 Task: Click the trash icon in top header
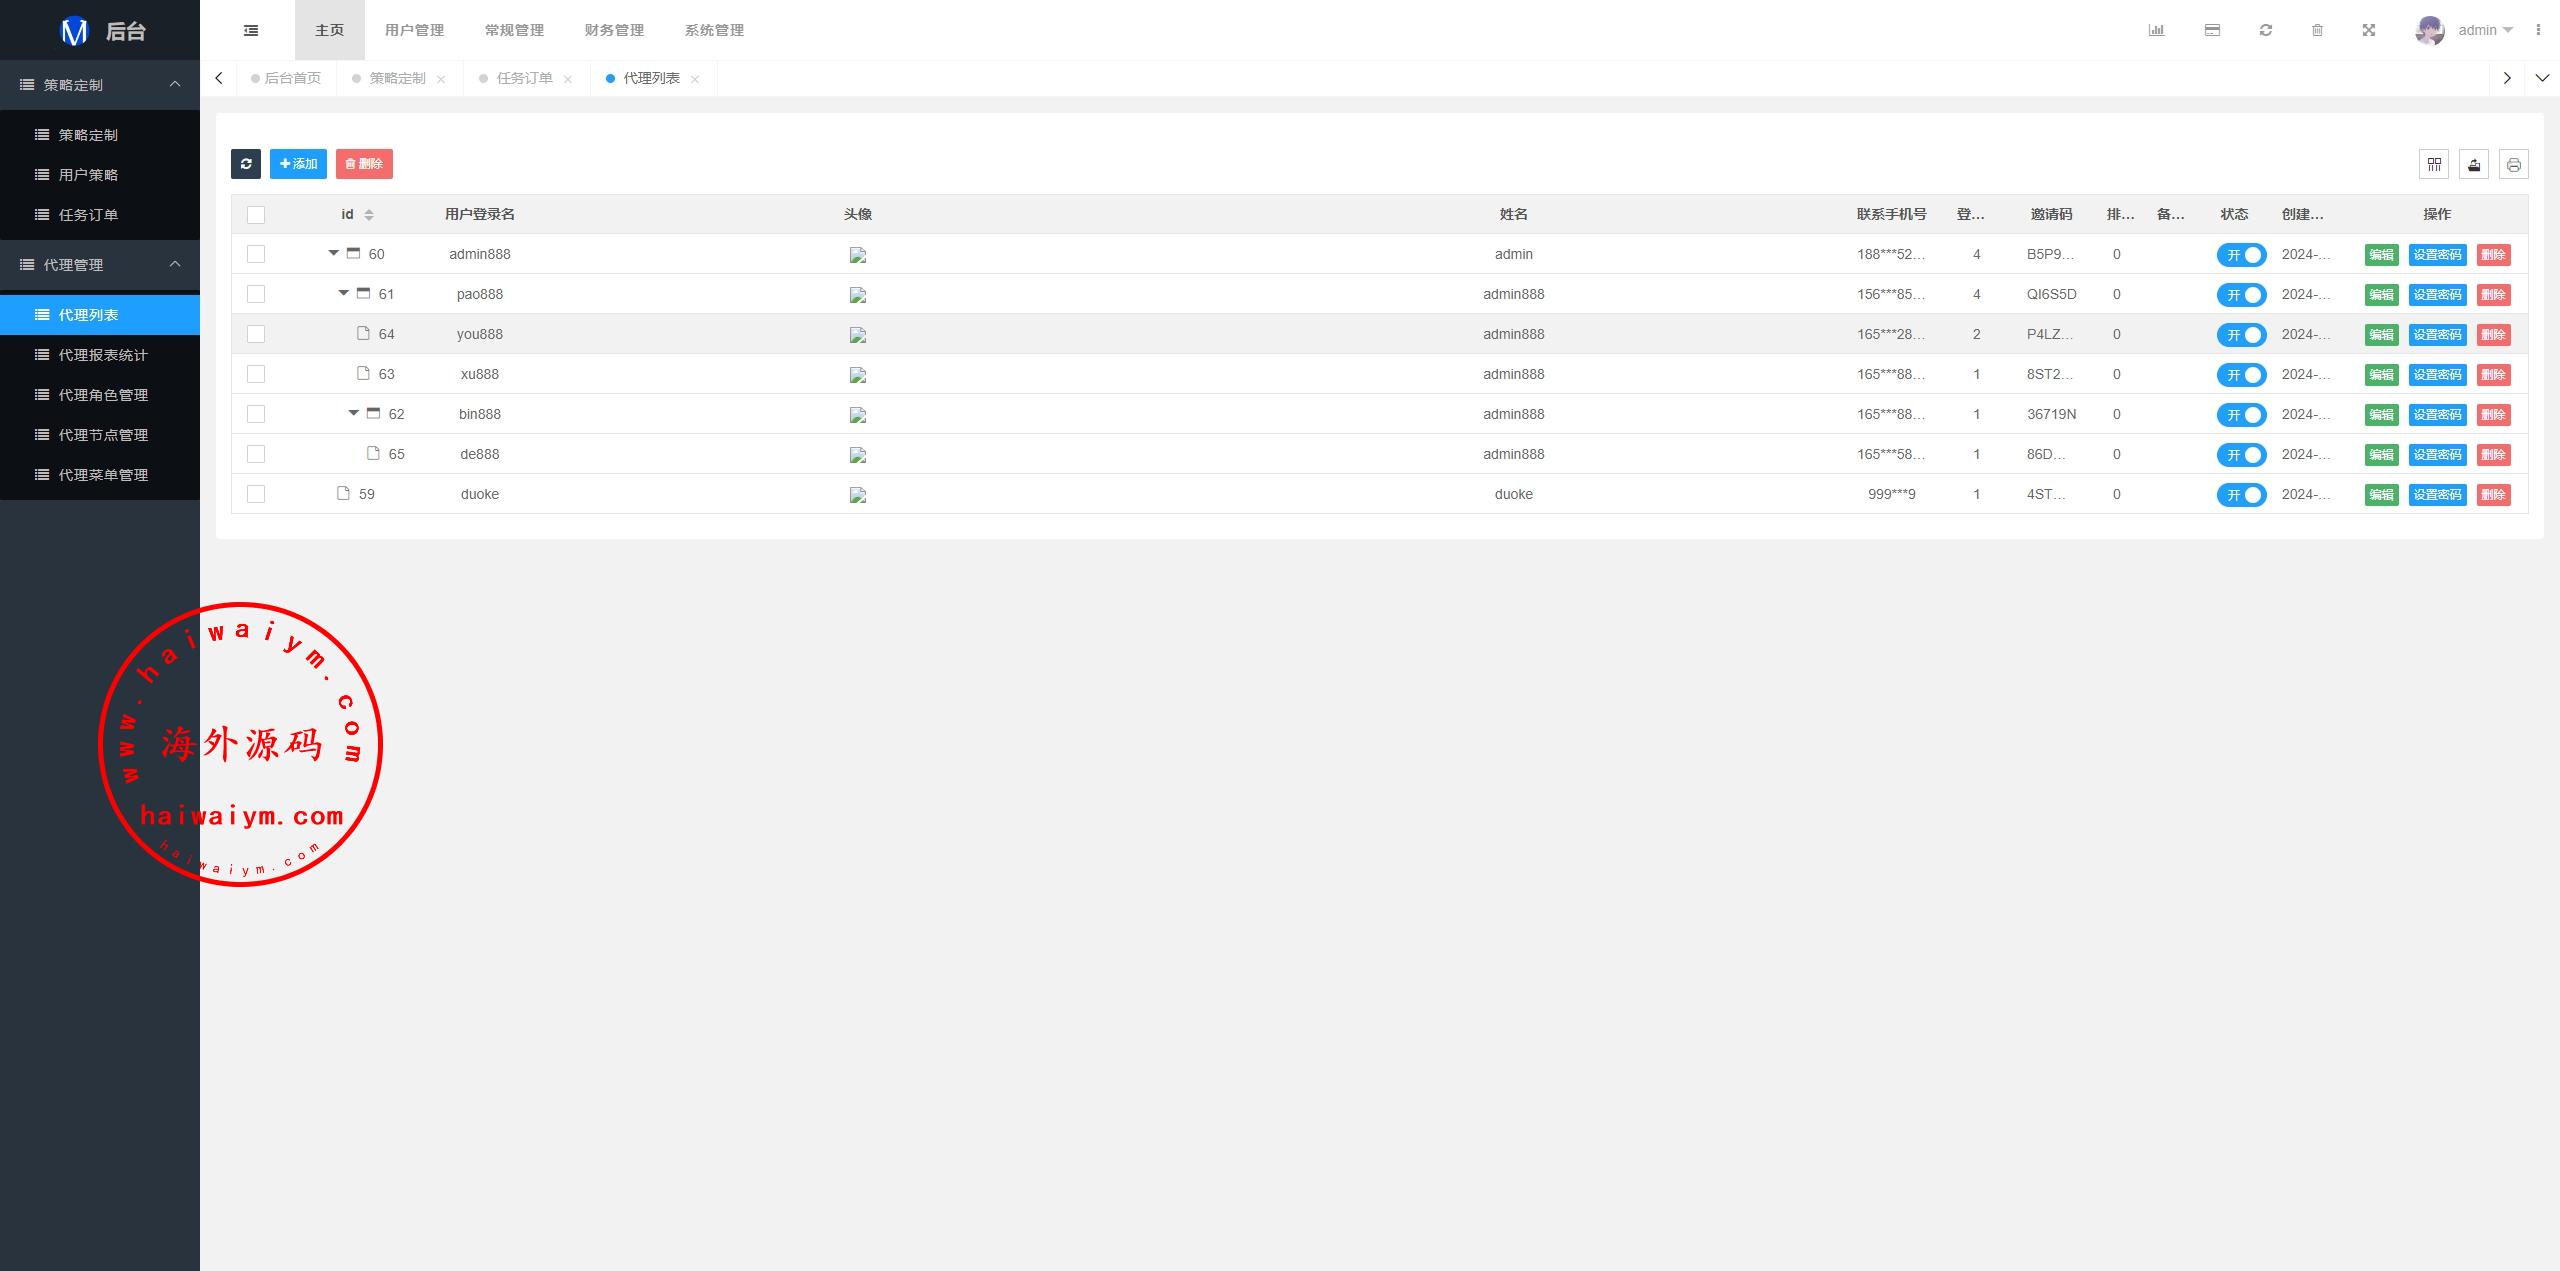[2317, 30]
